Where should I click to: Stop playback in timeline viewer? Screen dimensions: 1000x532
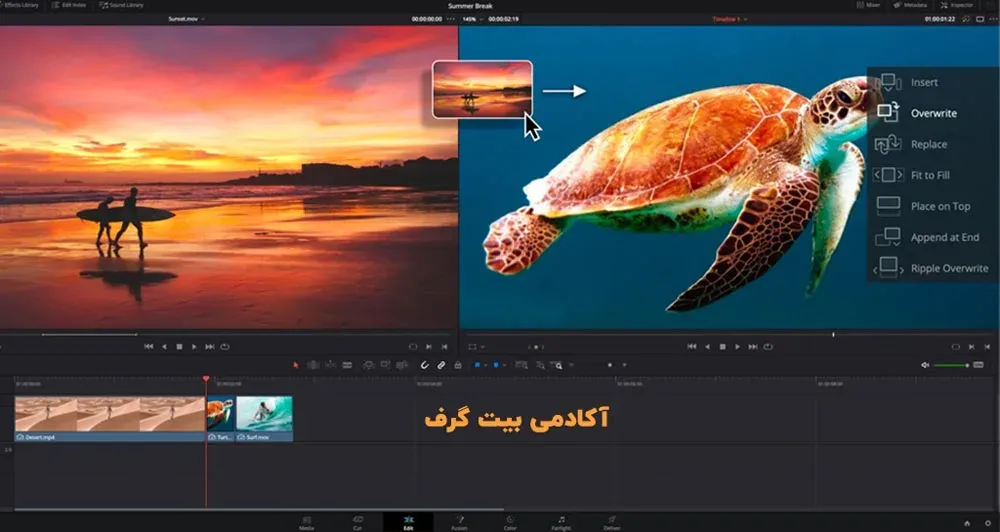click(723, 346)
